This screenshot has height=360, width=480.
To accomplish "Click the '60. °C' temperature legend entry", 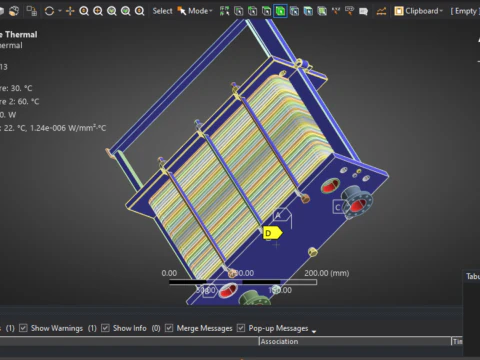I will pos(28,101).
